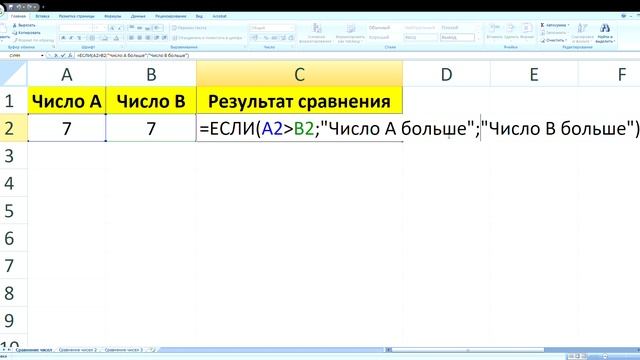640x360 pixels.
Task: Click the horizontal scrollbar thumb
Action: tap(468, 350)
